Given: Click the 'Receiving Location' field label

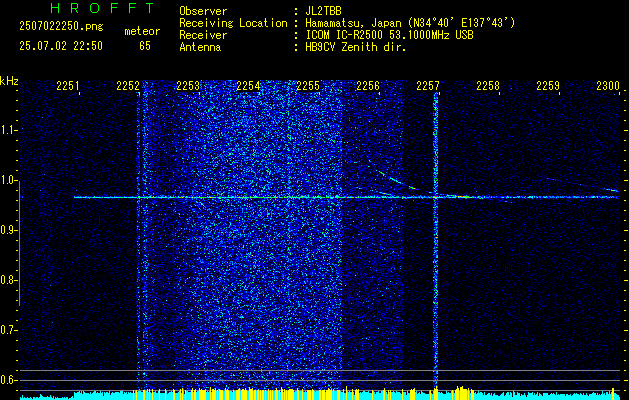Looking at the screenshot, I should (233, 23).
